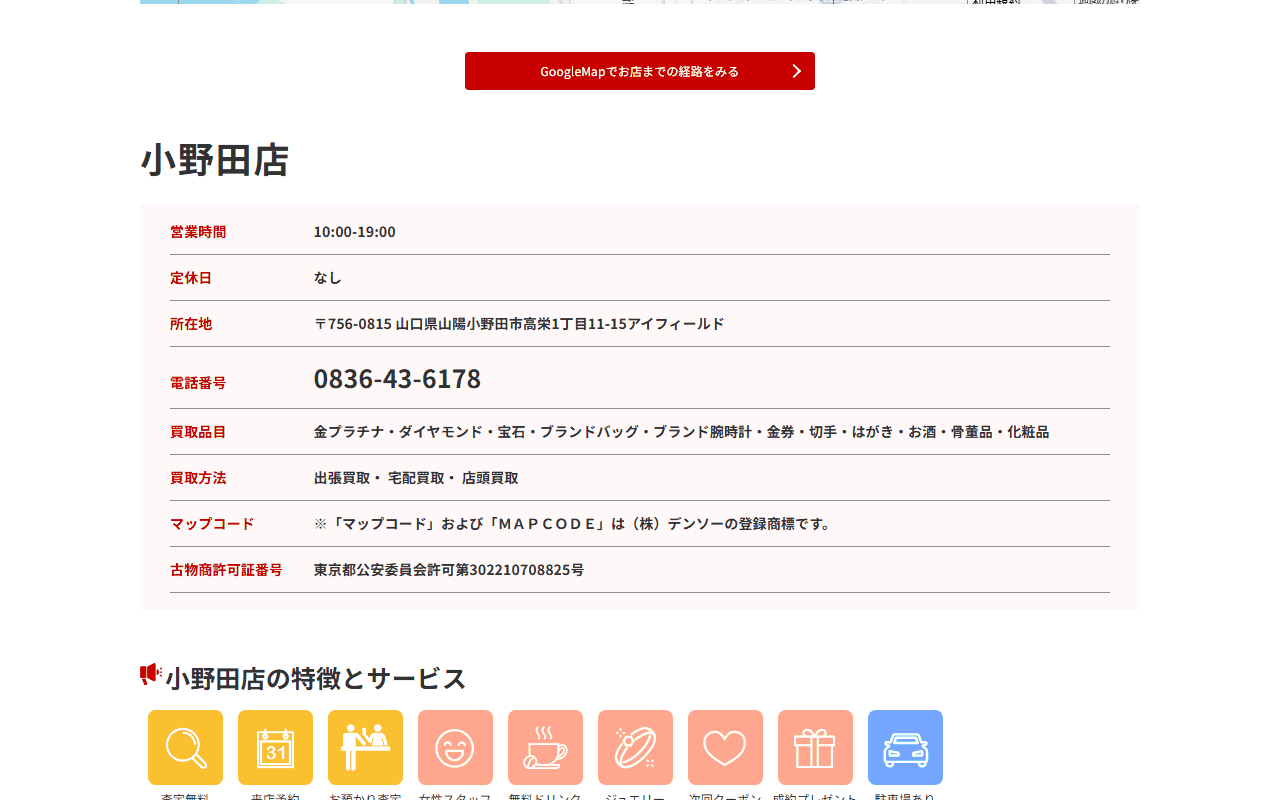1280x800 pixels.
Task: Click the purchase items list starting 金プラチナ
Action: click(681, 432)
